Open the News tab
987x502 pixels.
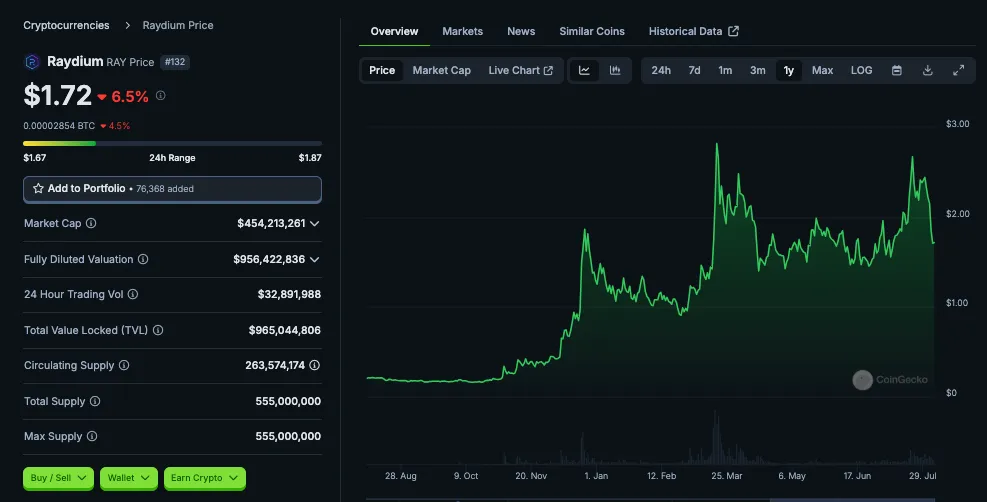(521, 31)
